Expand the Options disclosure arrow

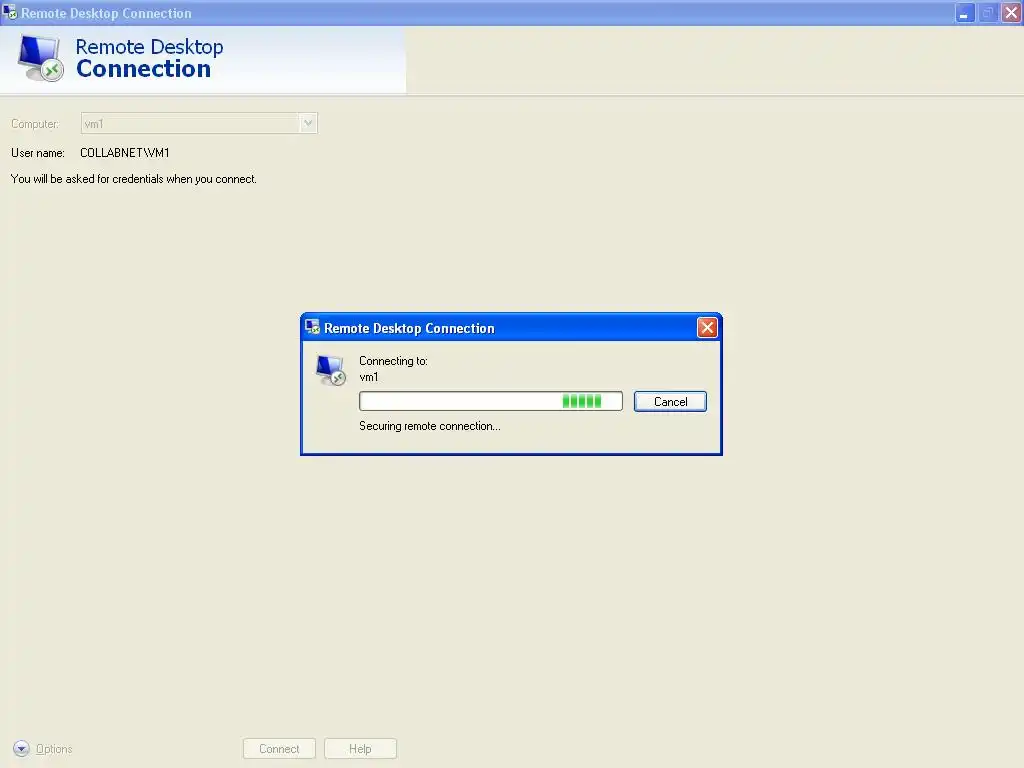[22, 748]
